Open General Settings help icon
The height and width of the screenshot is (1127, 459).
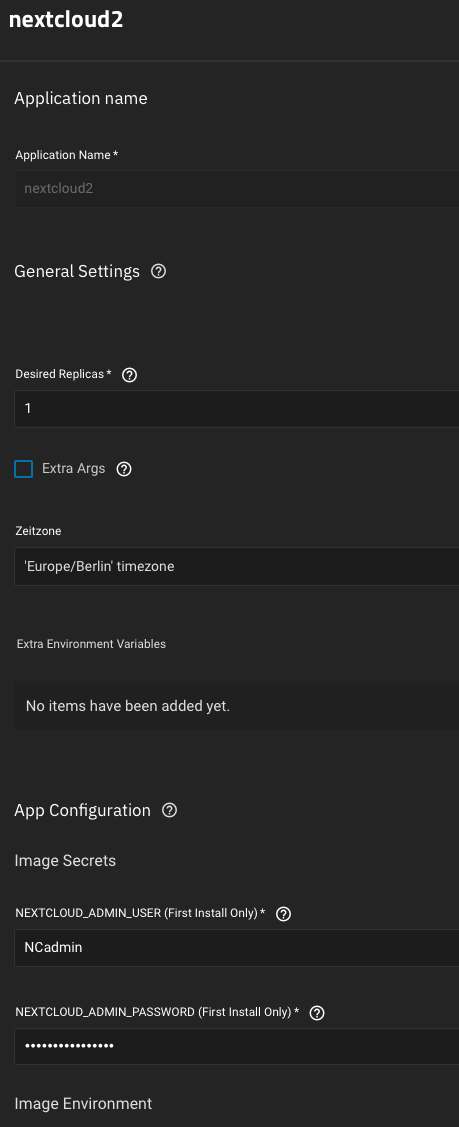(159, 271)
